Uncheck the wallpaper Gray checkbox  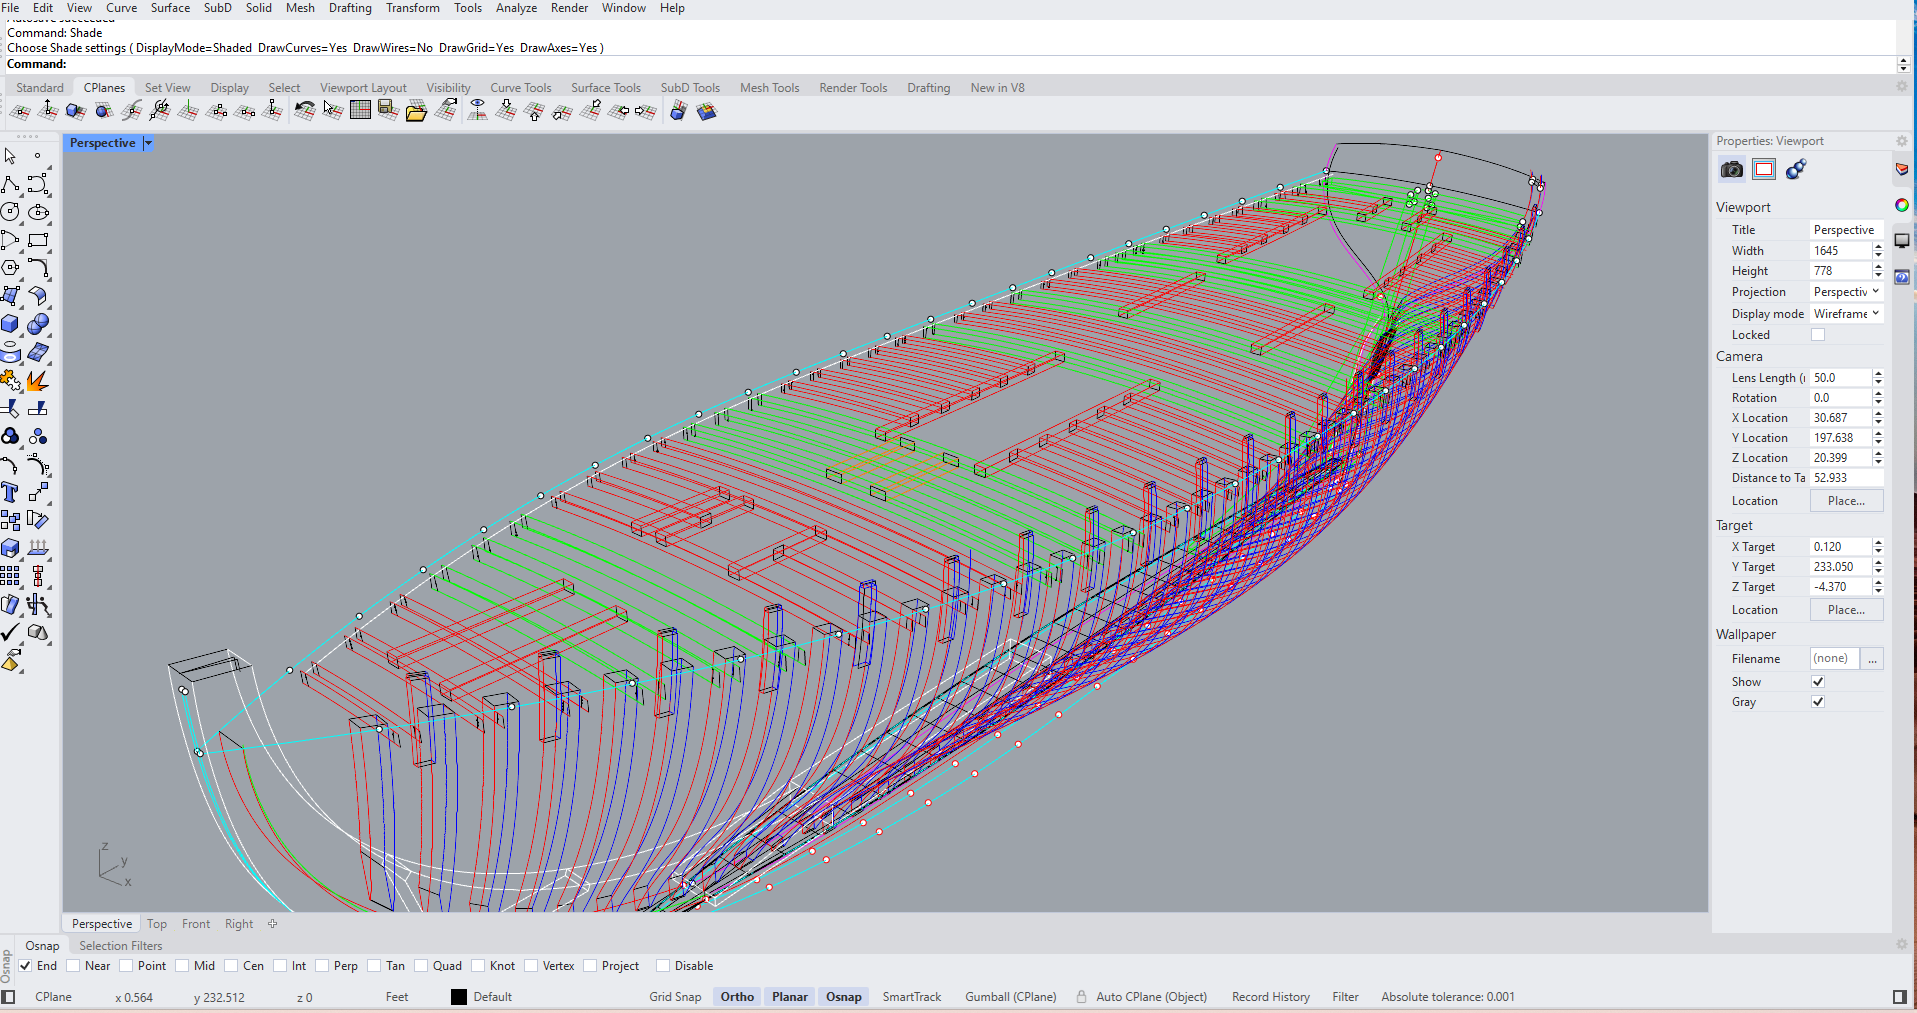click(1818, 702)
